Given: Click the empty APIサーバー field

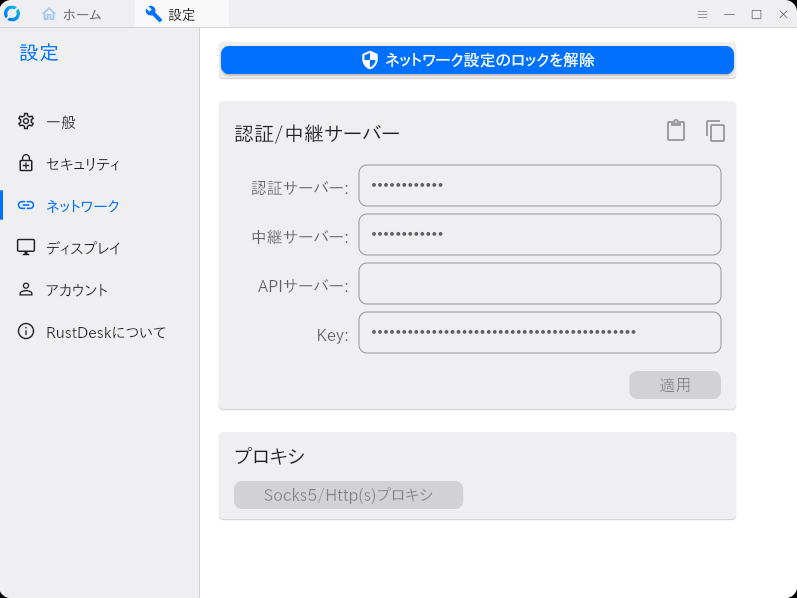Looking at the screenshot, I should 540,283.
